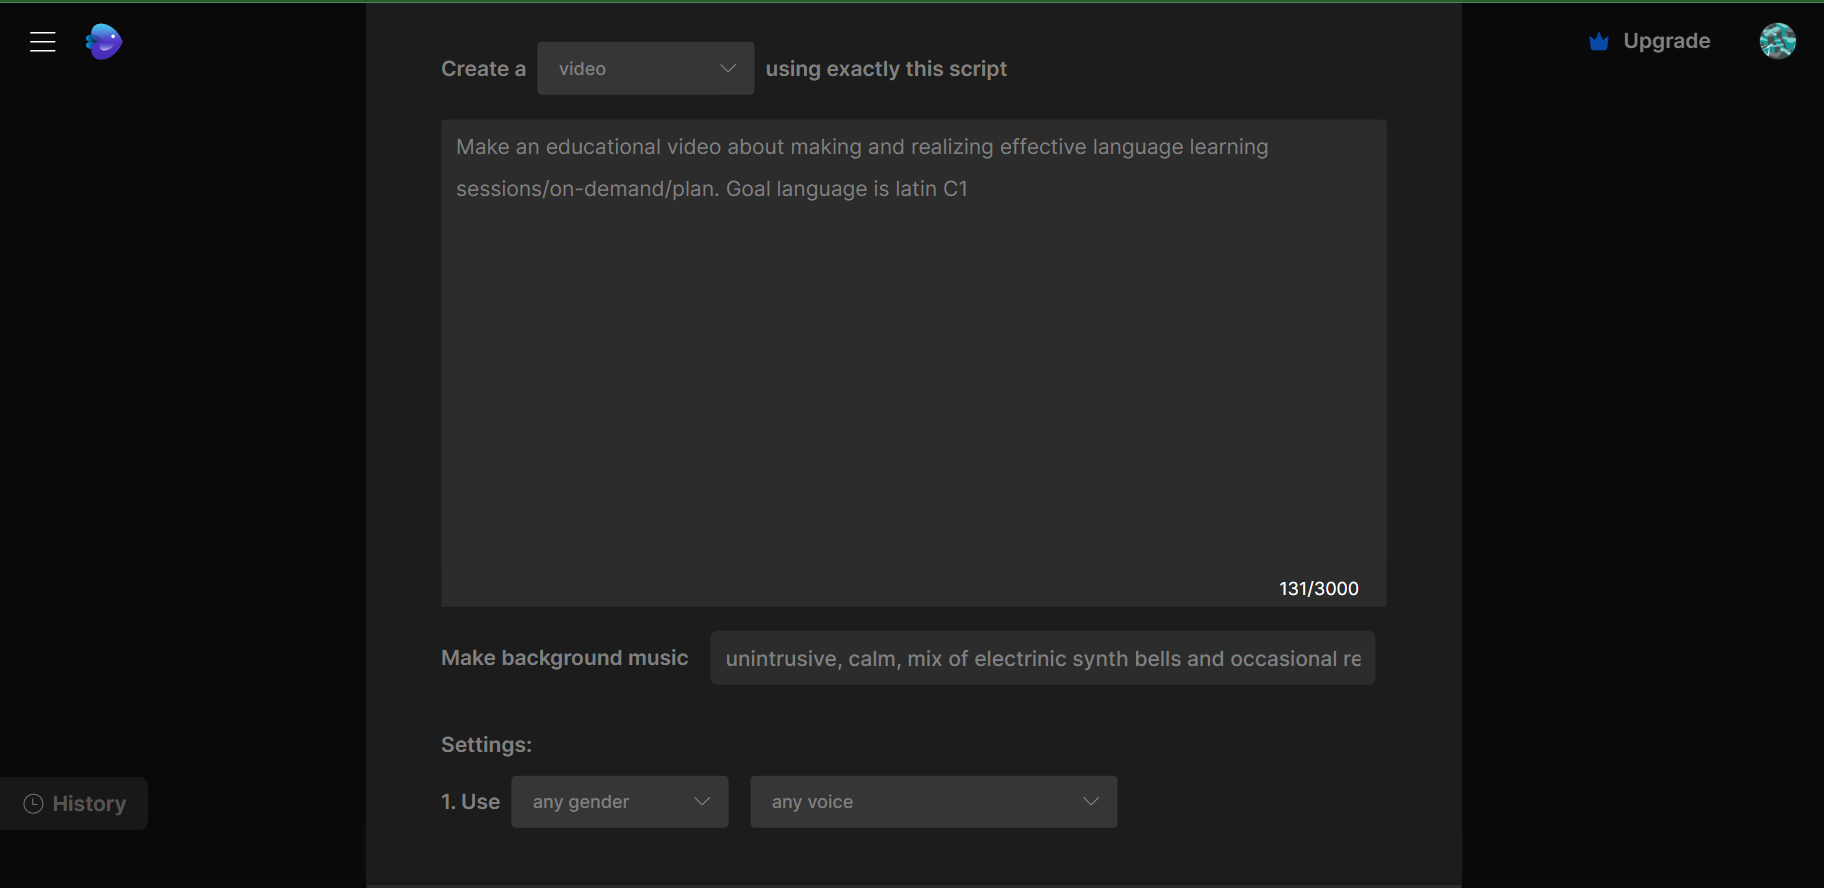Click into the script text area
This screenshot has width=1824, height=888.
[914, 363]
